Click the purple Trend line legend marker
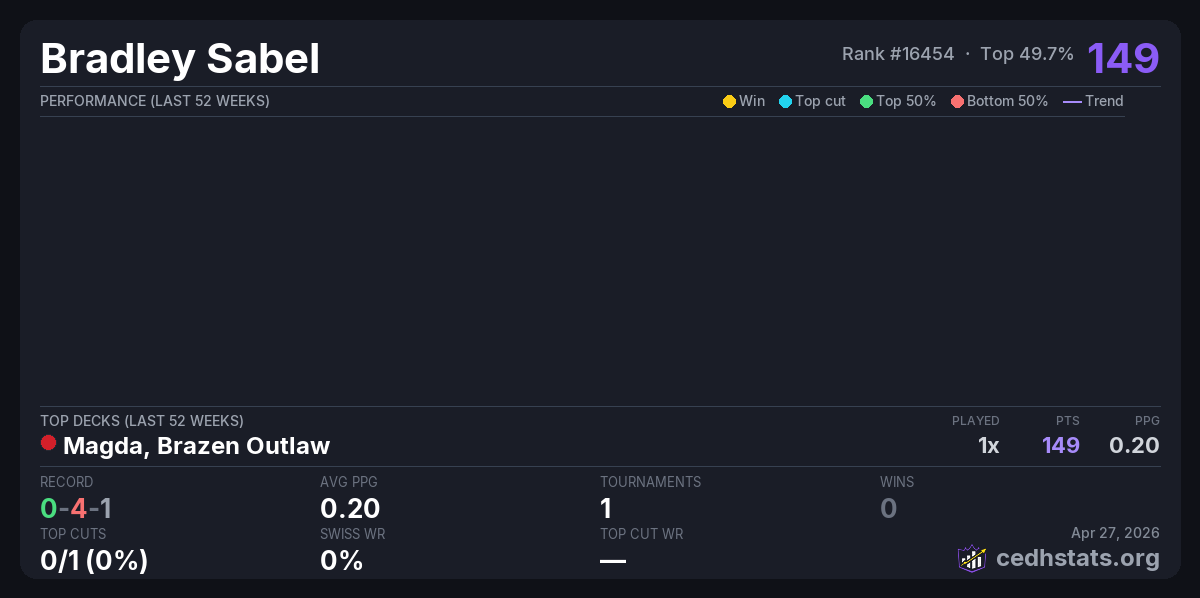Screen dimensions: 1200x598 [x=1072, y=101]
